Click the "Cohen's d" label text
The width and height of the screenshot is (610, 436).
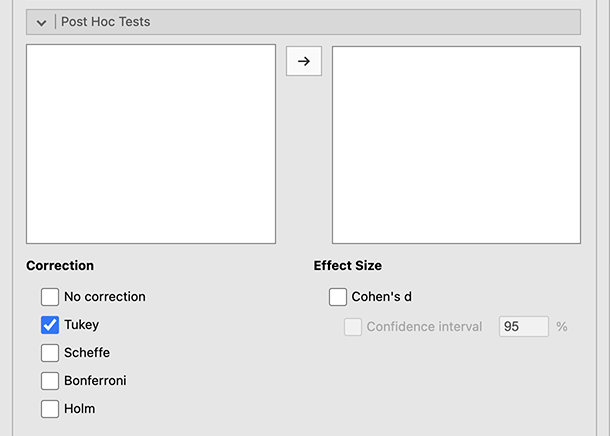pos(382,297)
